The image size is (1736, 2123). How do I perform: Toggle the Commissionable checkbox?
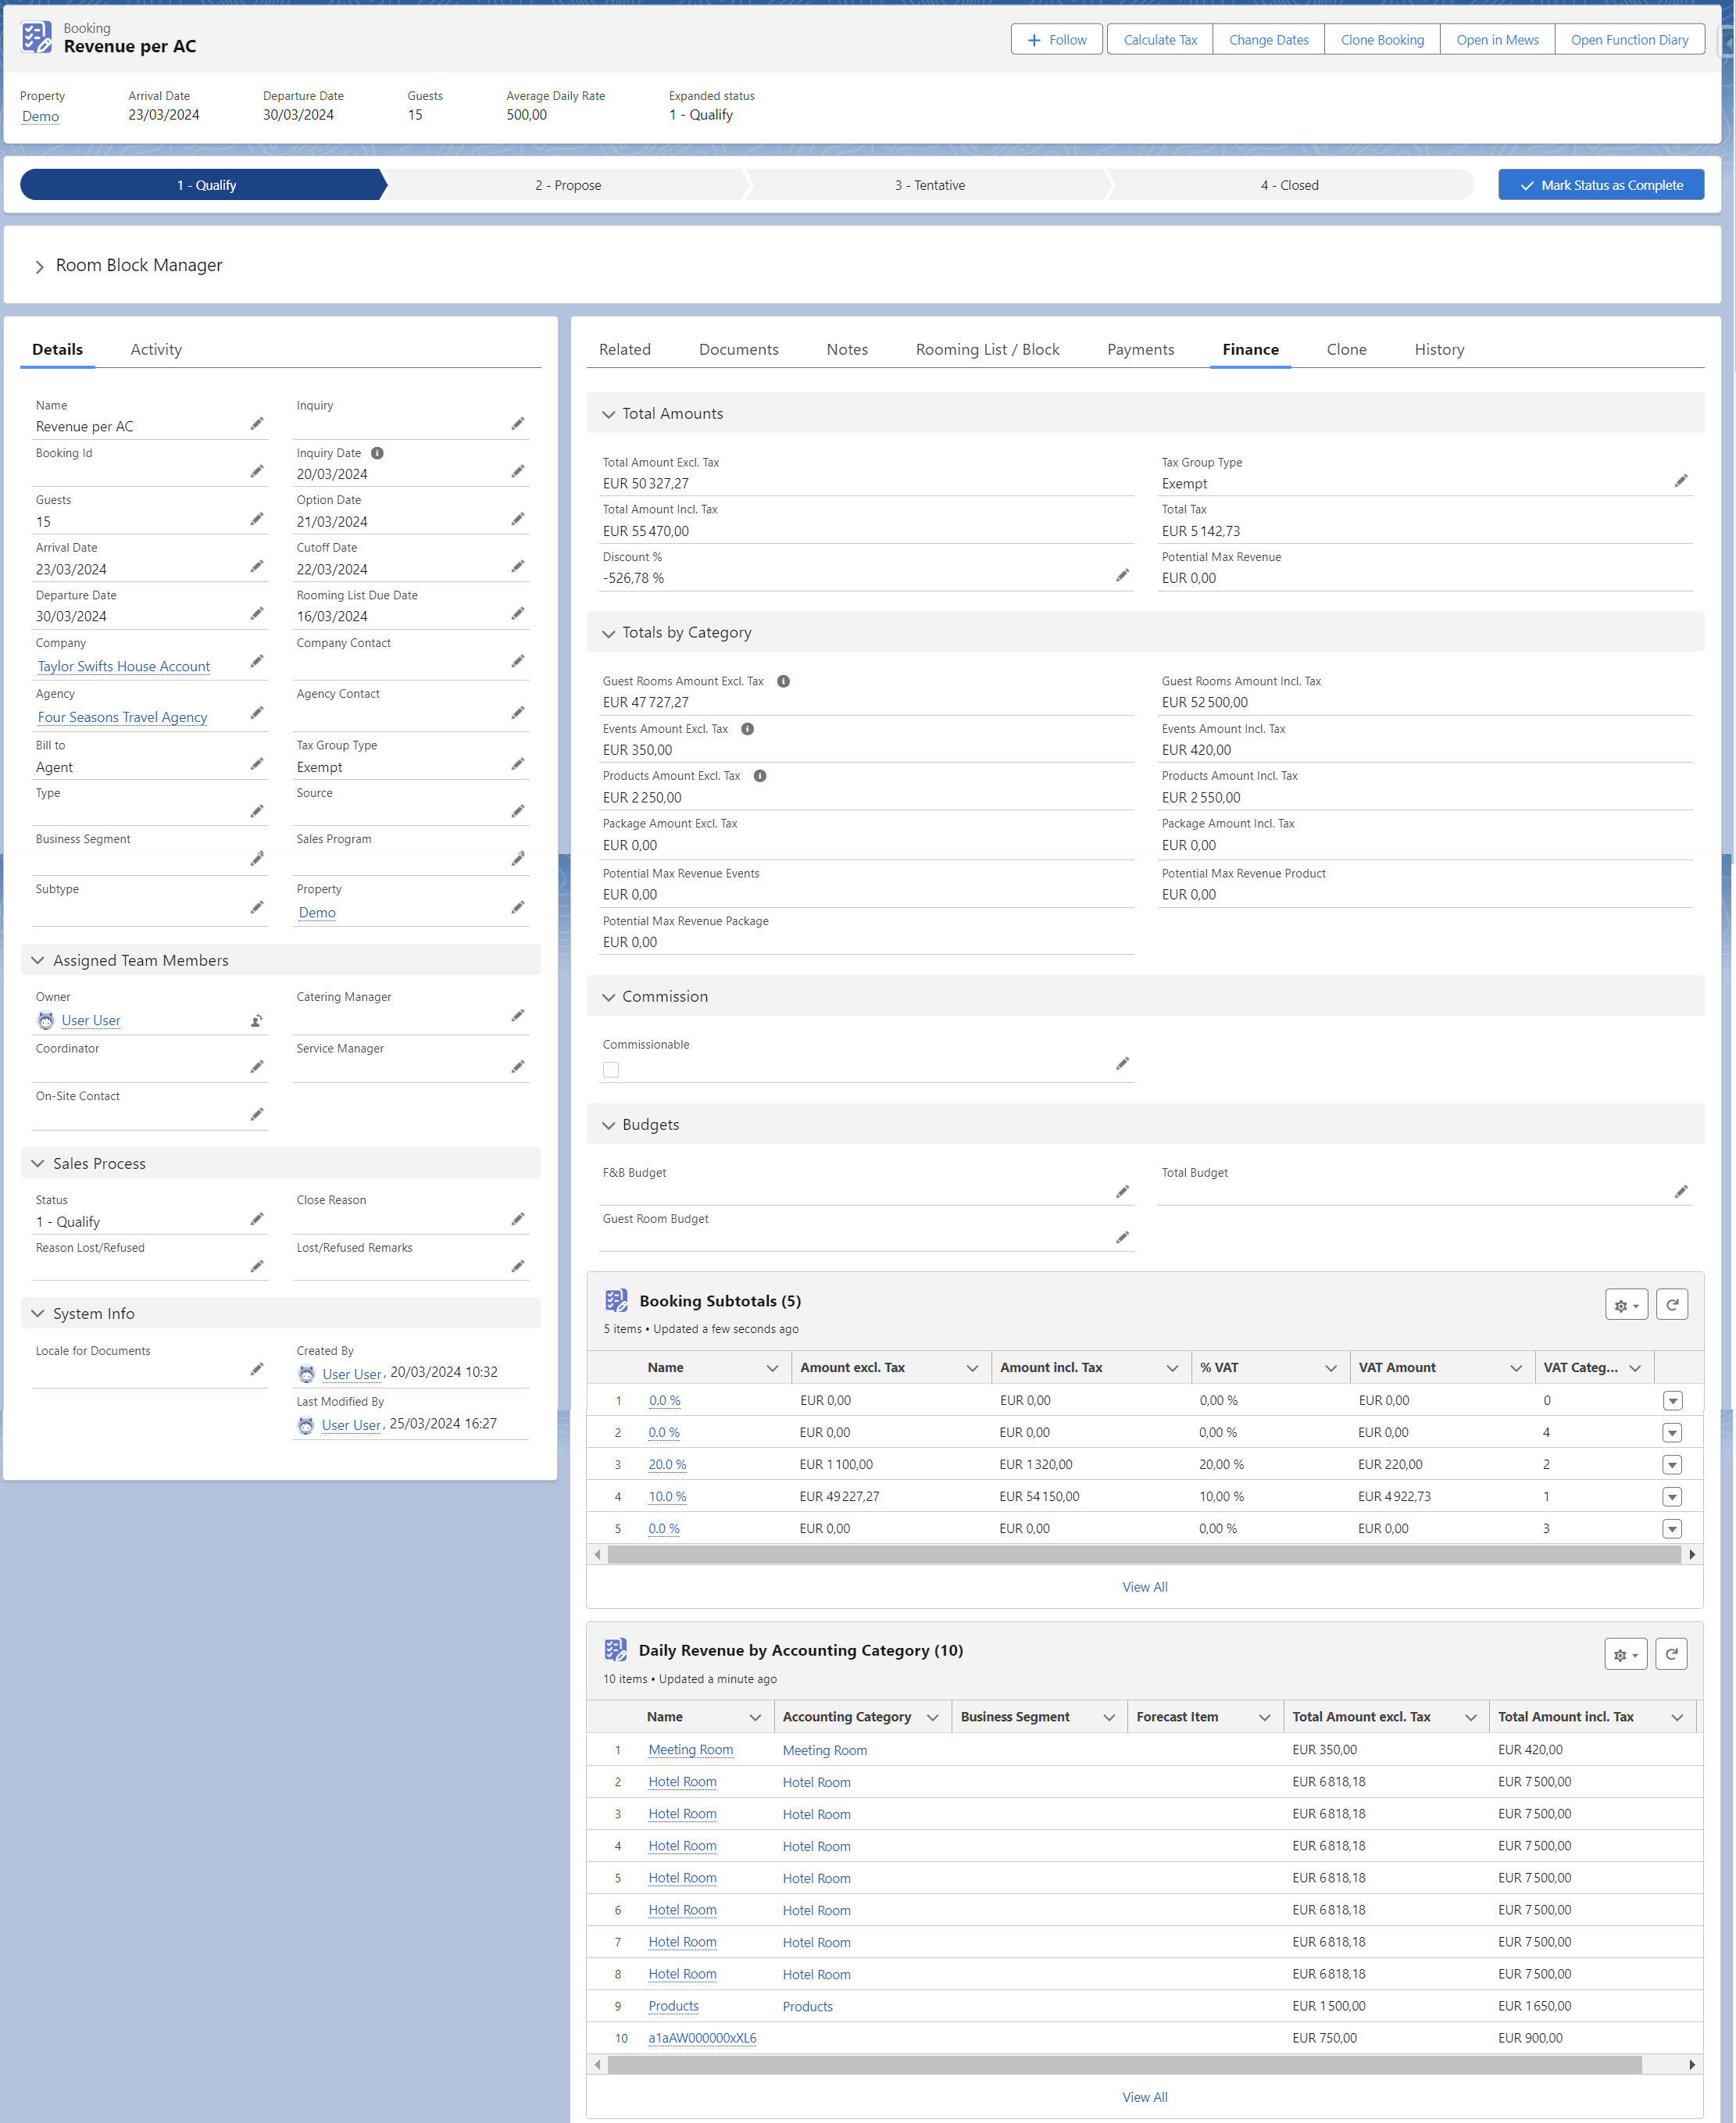(611, 1070)
